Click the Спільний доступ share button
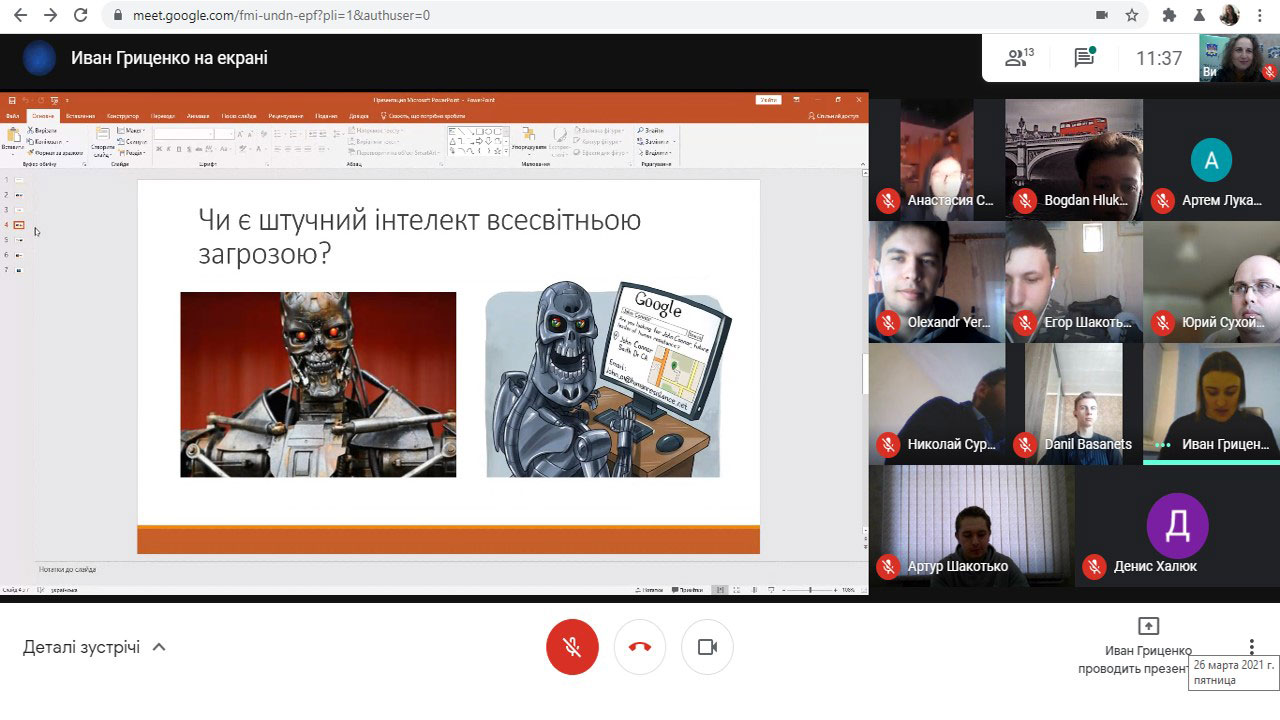1280x720 pixels. pos(836,116)
